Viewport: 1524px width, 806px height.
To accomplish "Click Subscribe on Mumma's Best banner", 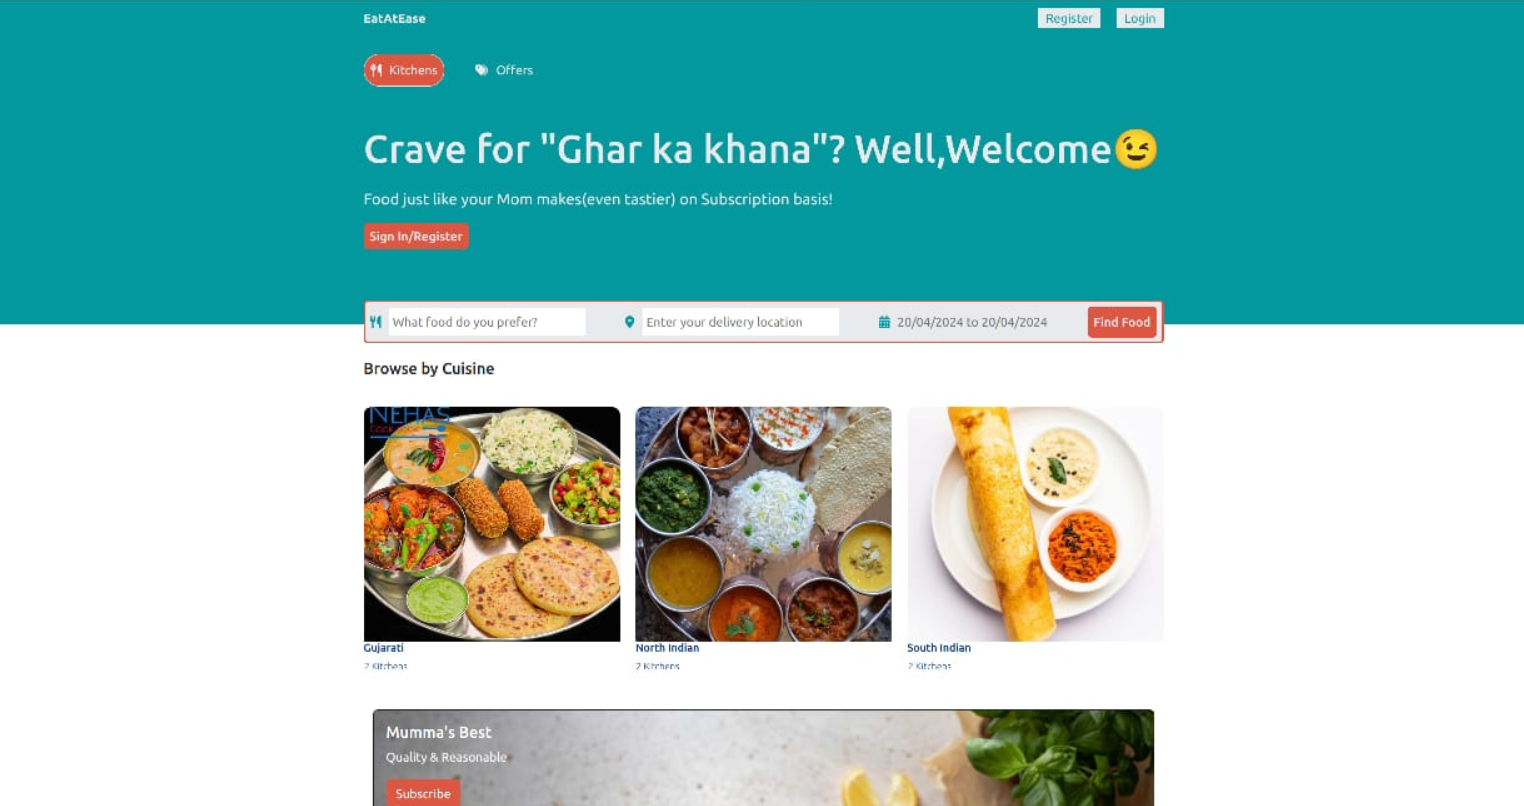I will pyautogui.click(x=423, y=793).
